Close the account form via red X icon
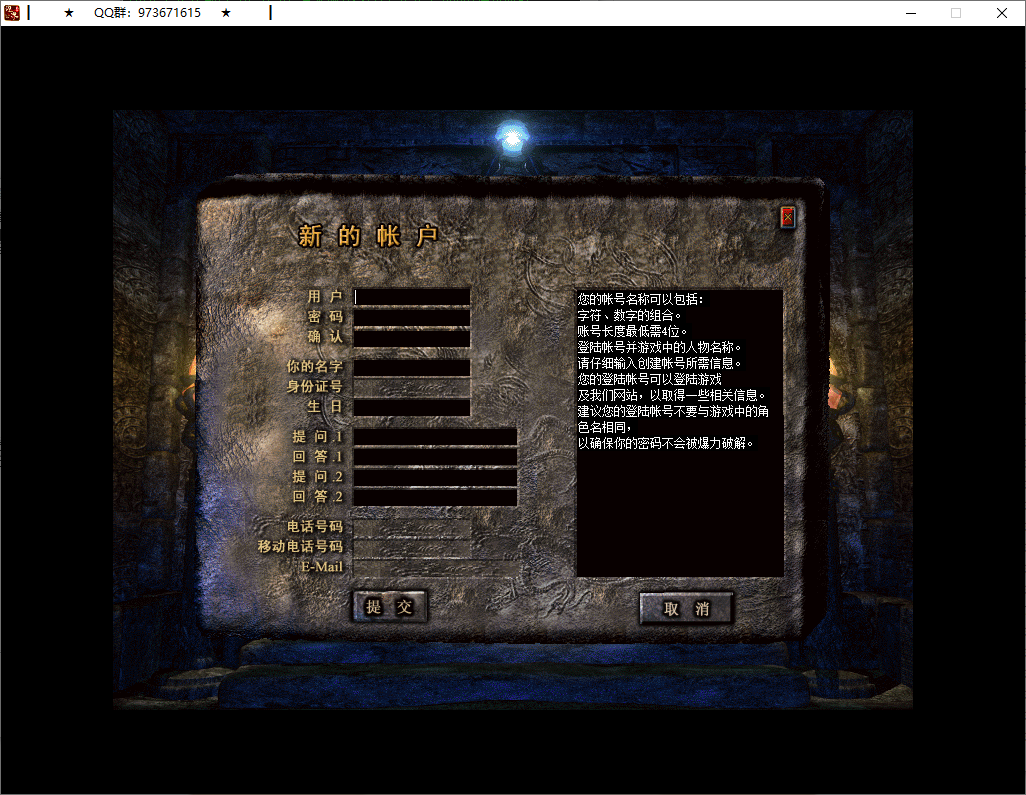1026x795 pixels. (x=786, y=218)
